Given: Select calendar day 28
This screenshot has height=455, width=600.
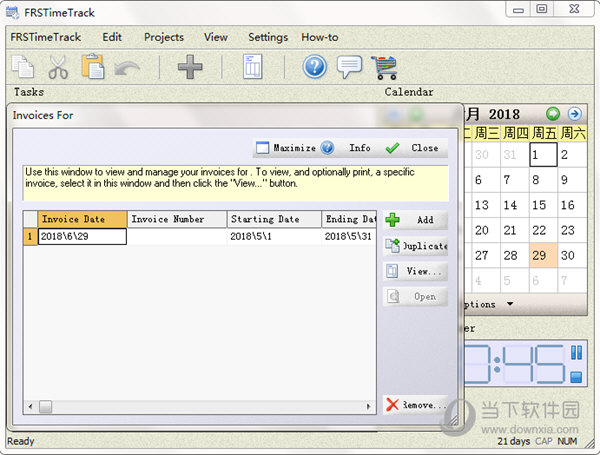Looking at the screenshot, I should [x=515, y=255].
